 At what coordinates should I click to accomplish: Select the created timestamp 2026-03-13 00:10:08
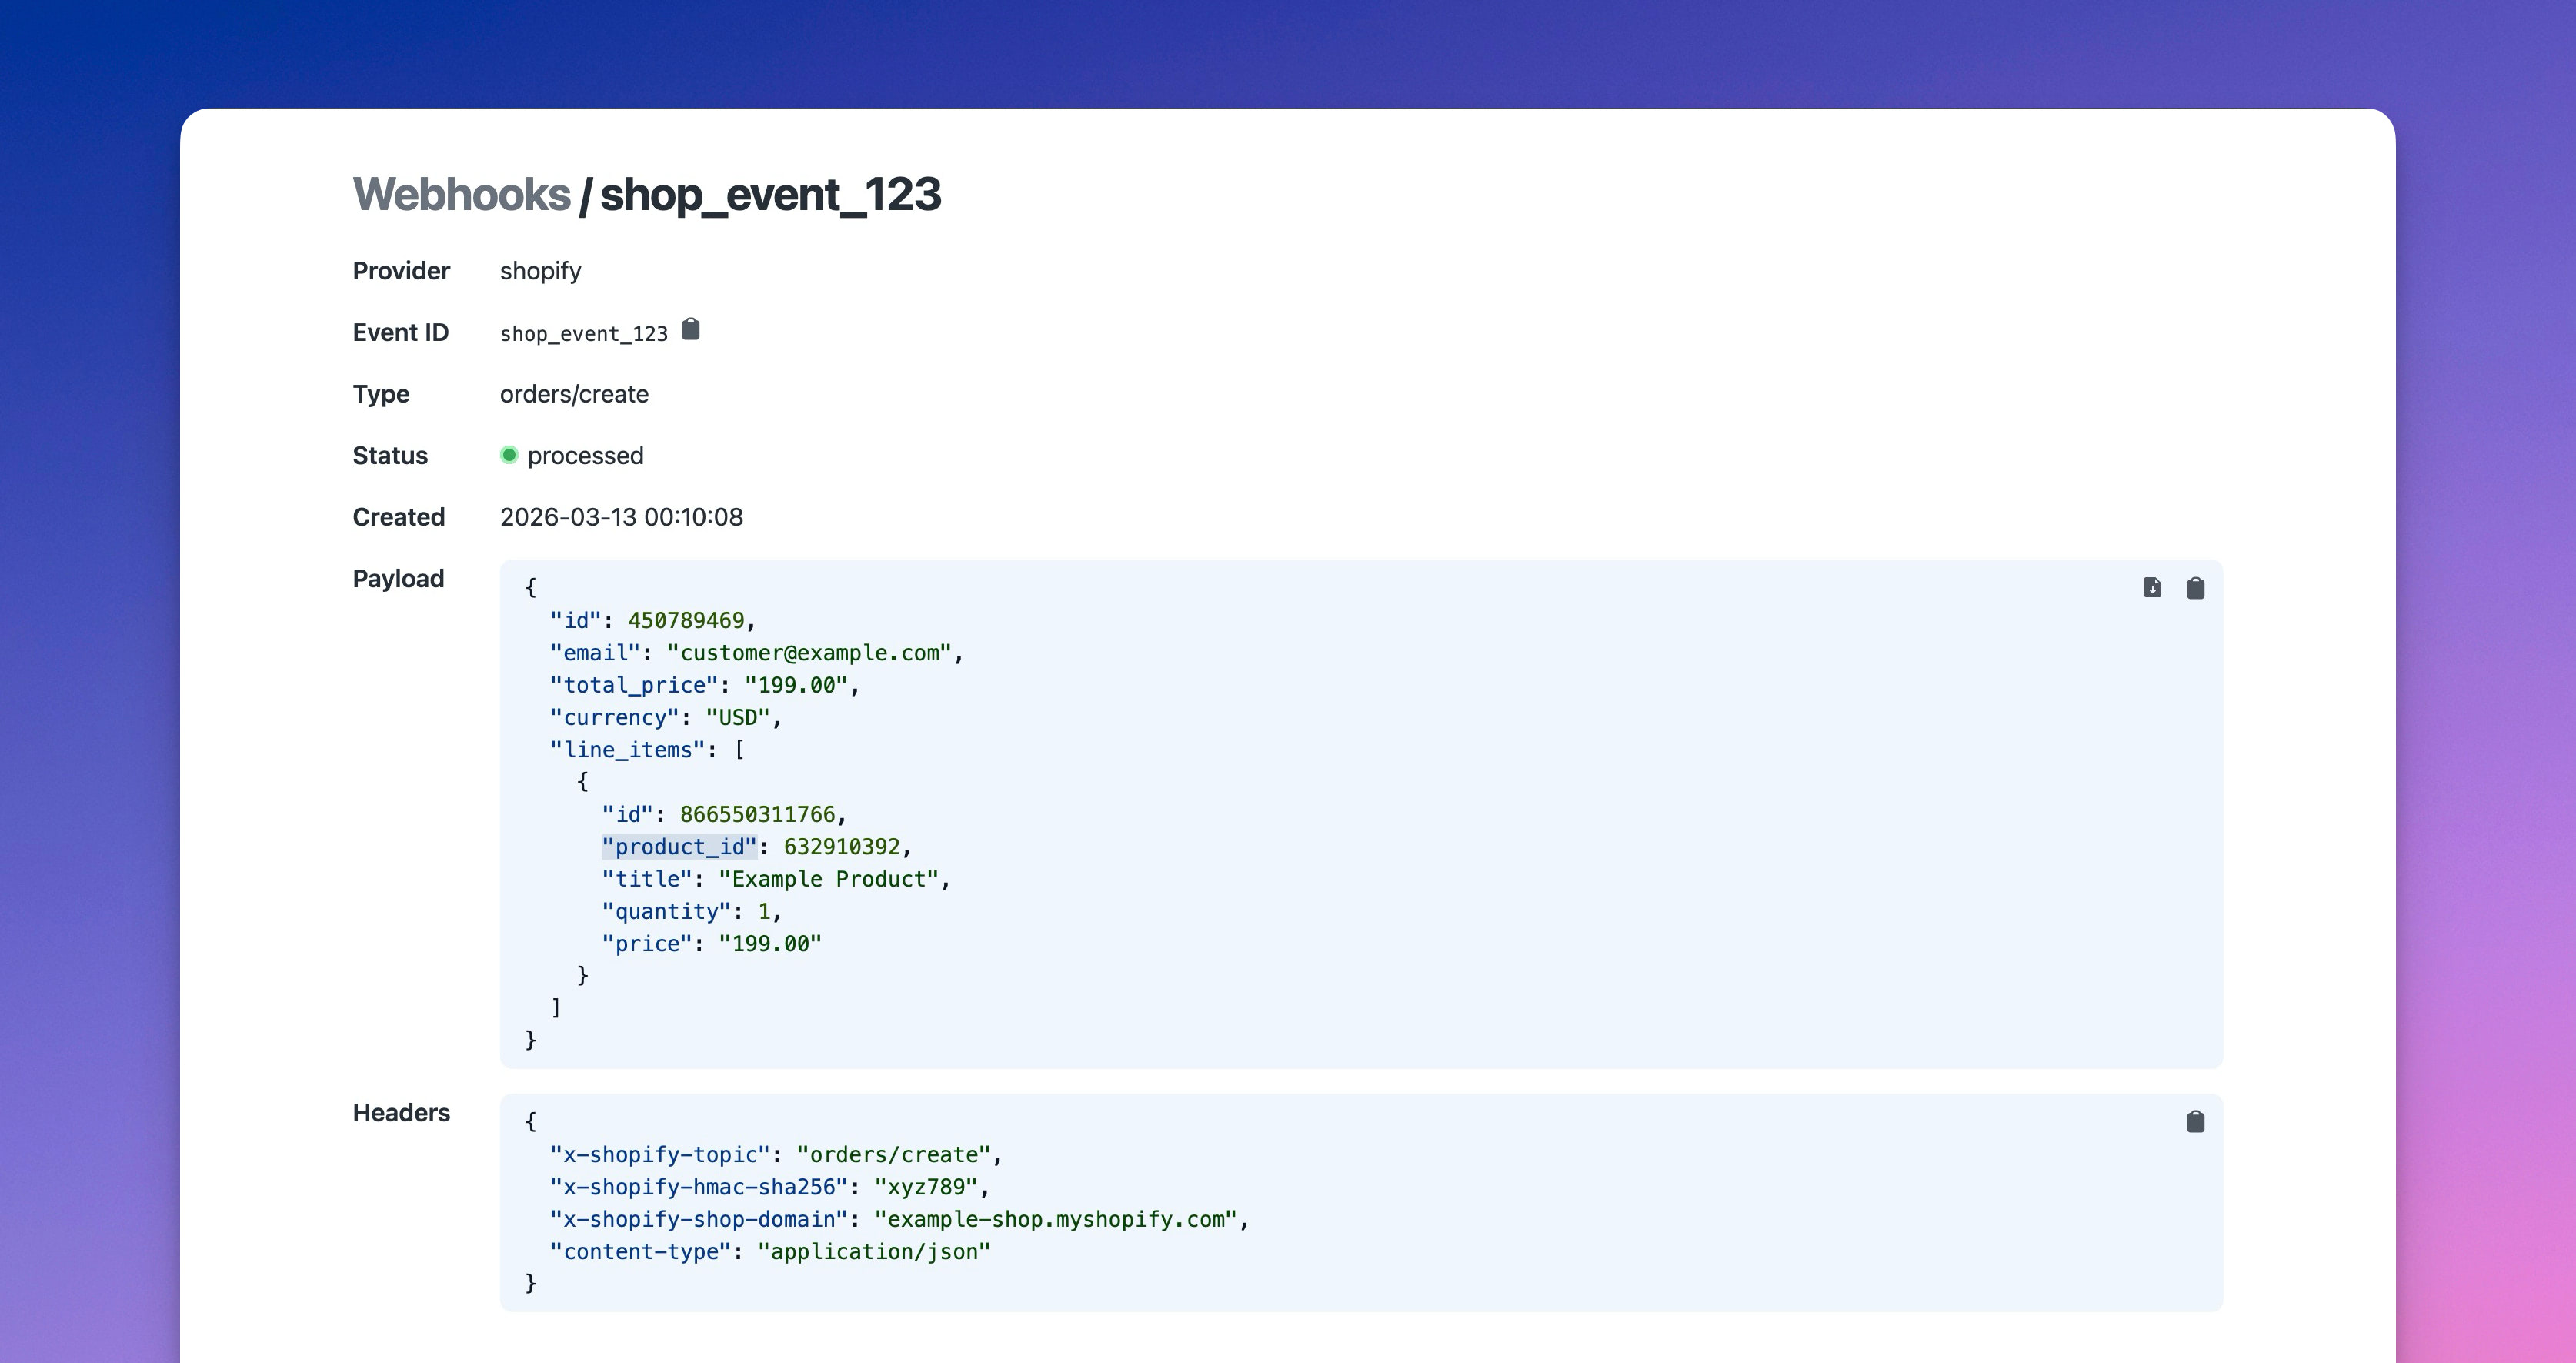(622, 516)
